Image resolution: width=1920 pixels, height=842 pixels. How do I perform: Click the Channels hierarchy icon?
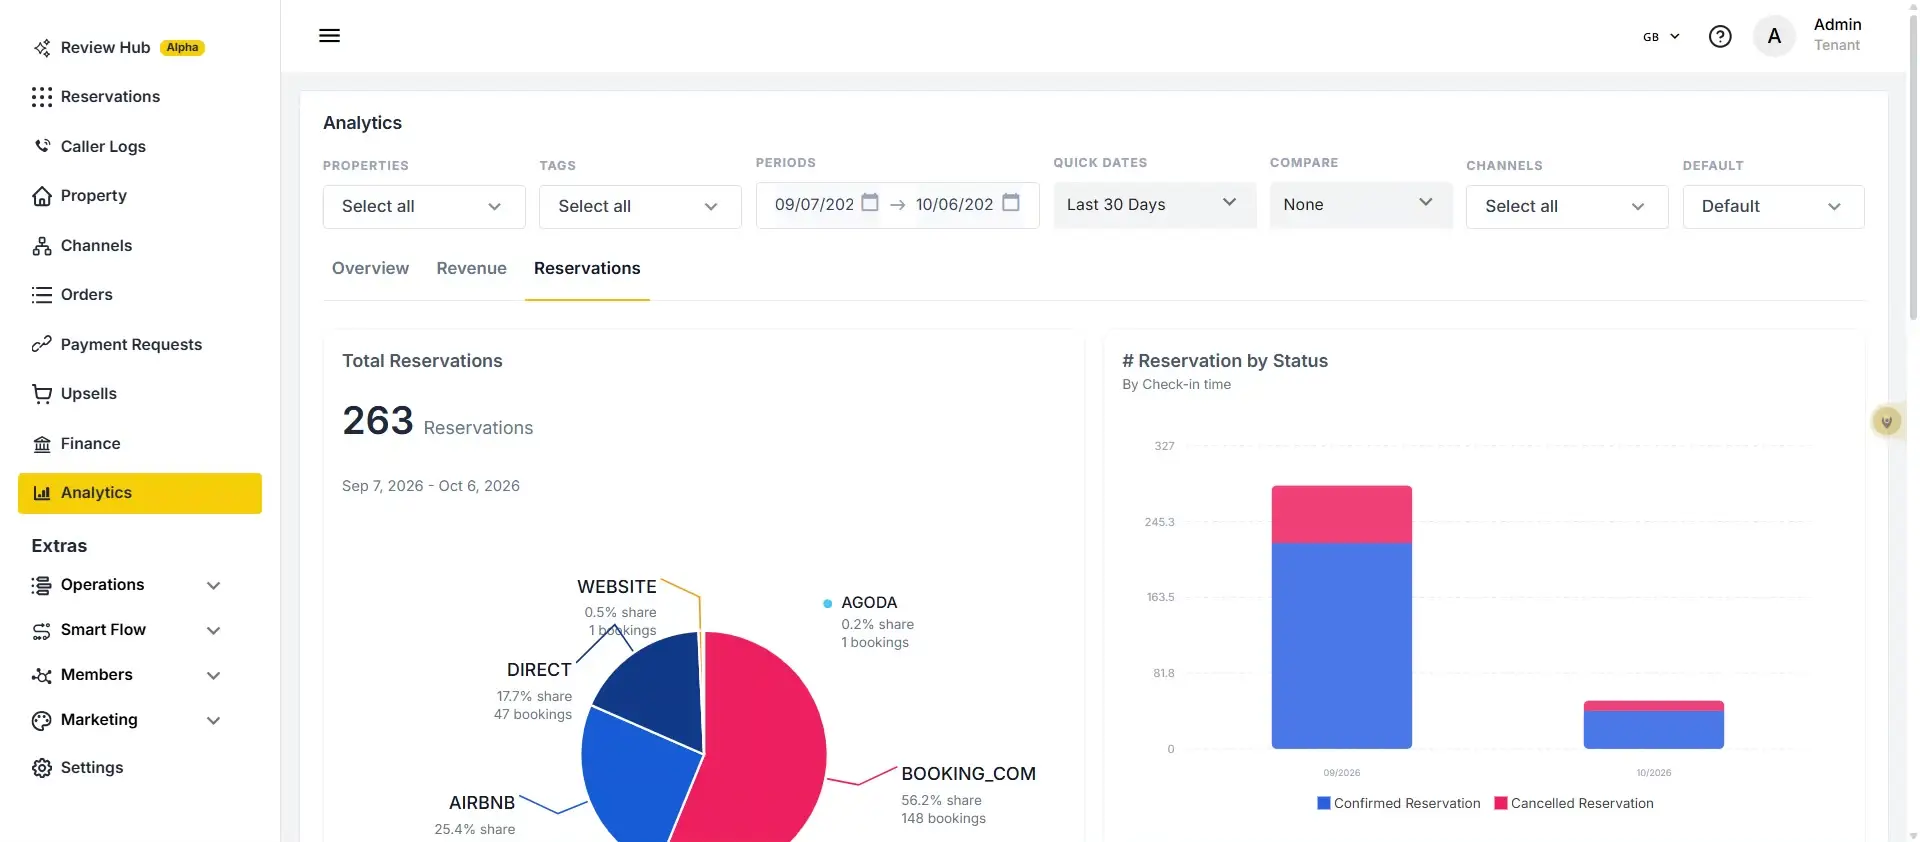tap(42, 246)
